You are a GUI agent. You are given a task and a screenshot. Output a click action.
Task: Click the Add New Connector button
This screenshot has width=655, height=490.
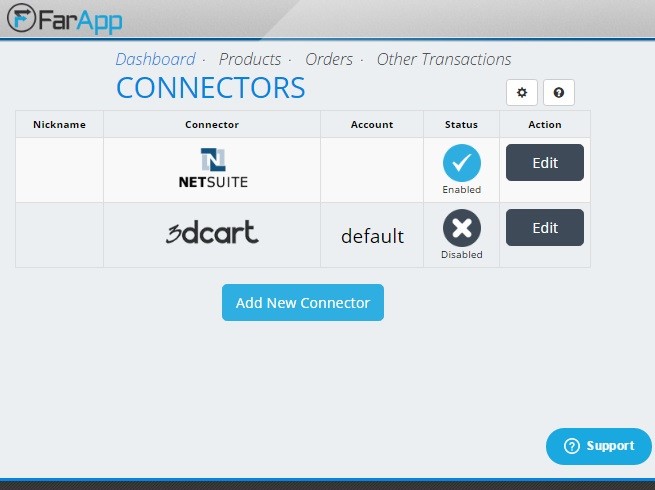(x=303, y=302)
